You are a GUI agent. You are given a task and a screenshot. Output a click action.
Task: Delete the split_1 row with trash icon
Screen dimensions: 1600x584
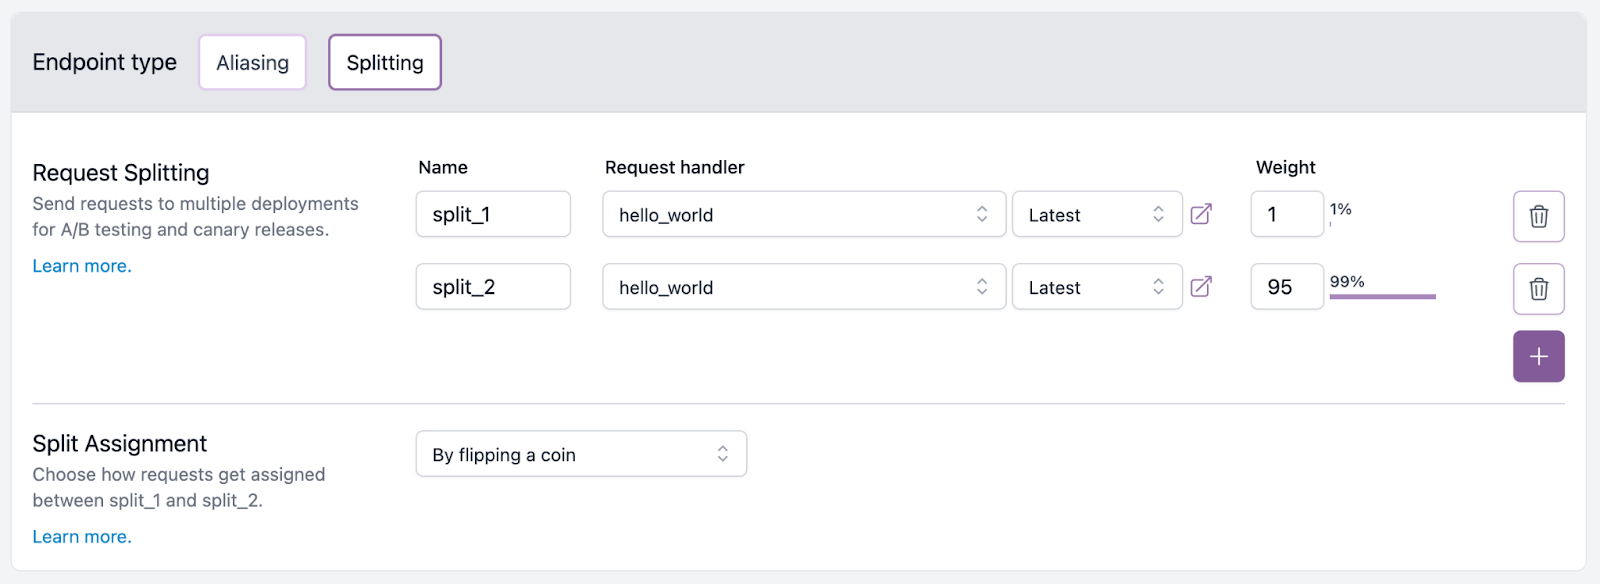click(x=1538, y=216)
